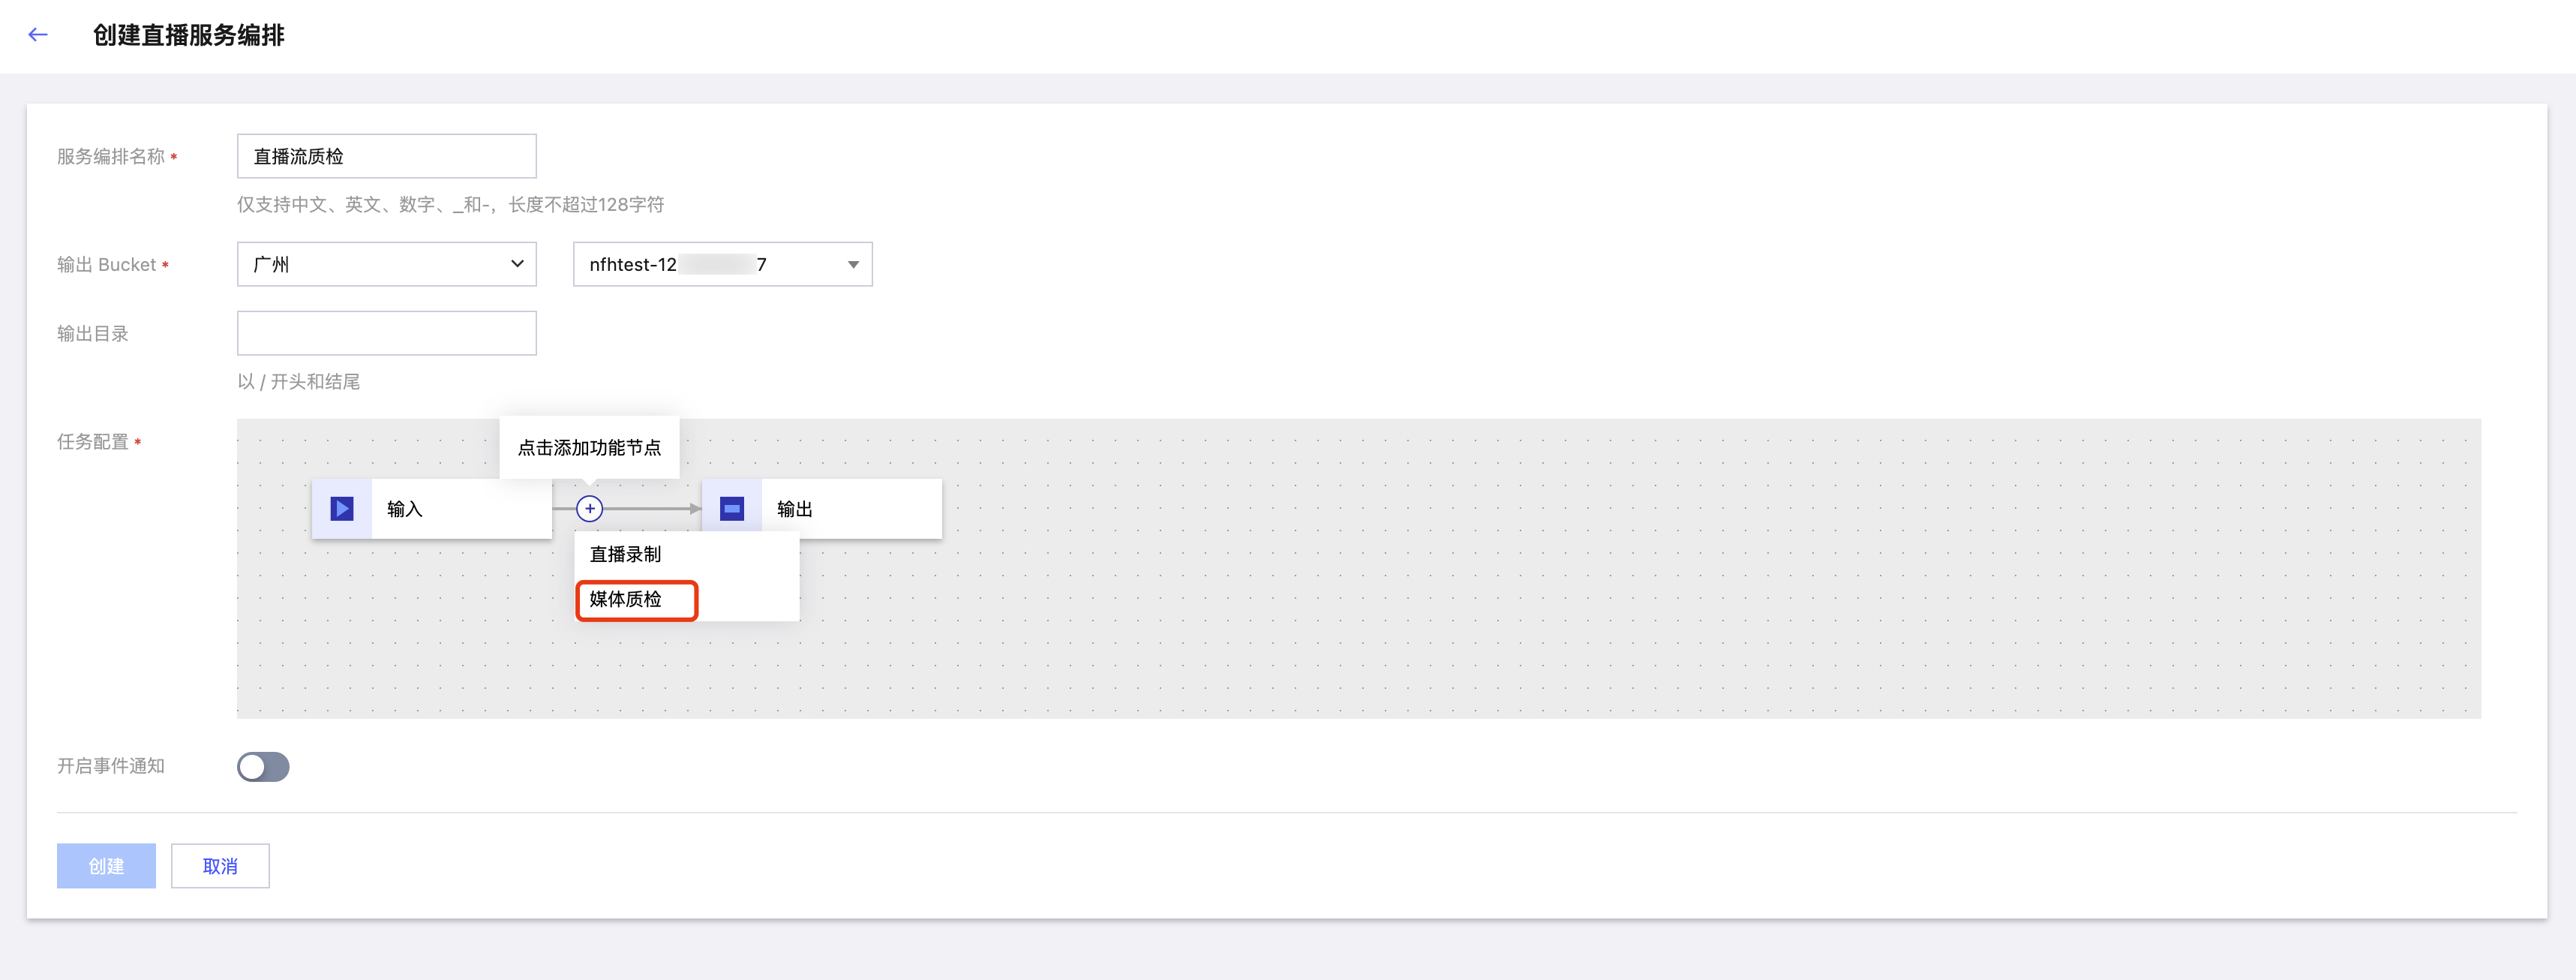Click the 点击添加功能节点 tooltip

tap(590, 448)
